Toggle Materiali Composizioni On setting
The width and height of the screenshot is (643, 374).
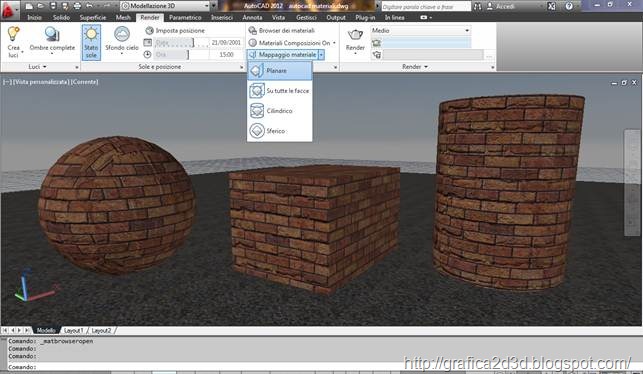point(292,43)
